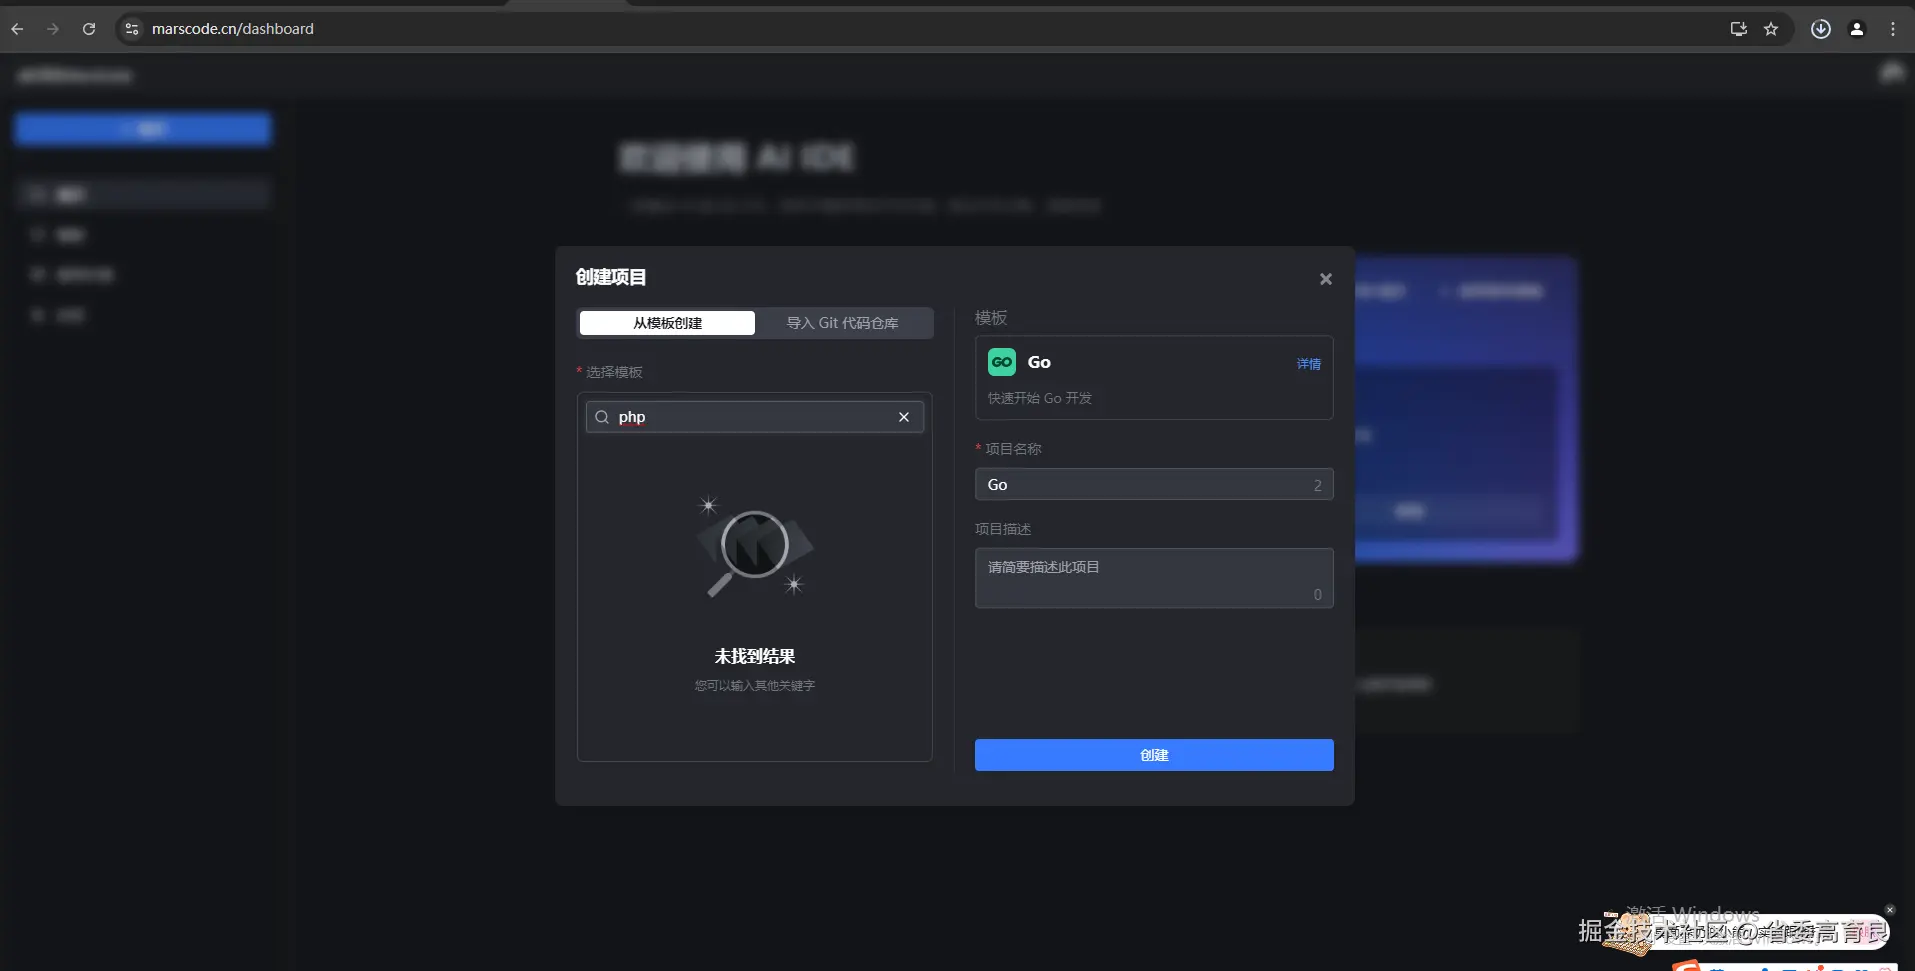Click the 项目名称 input showing Go

[1153, 484]
